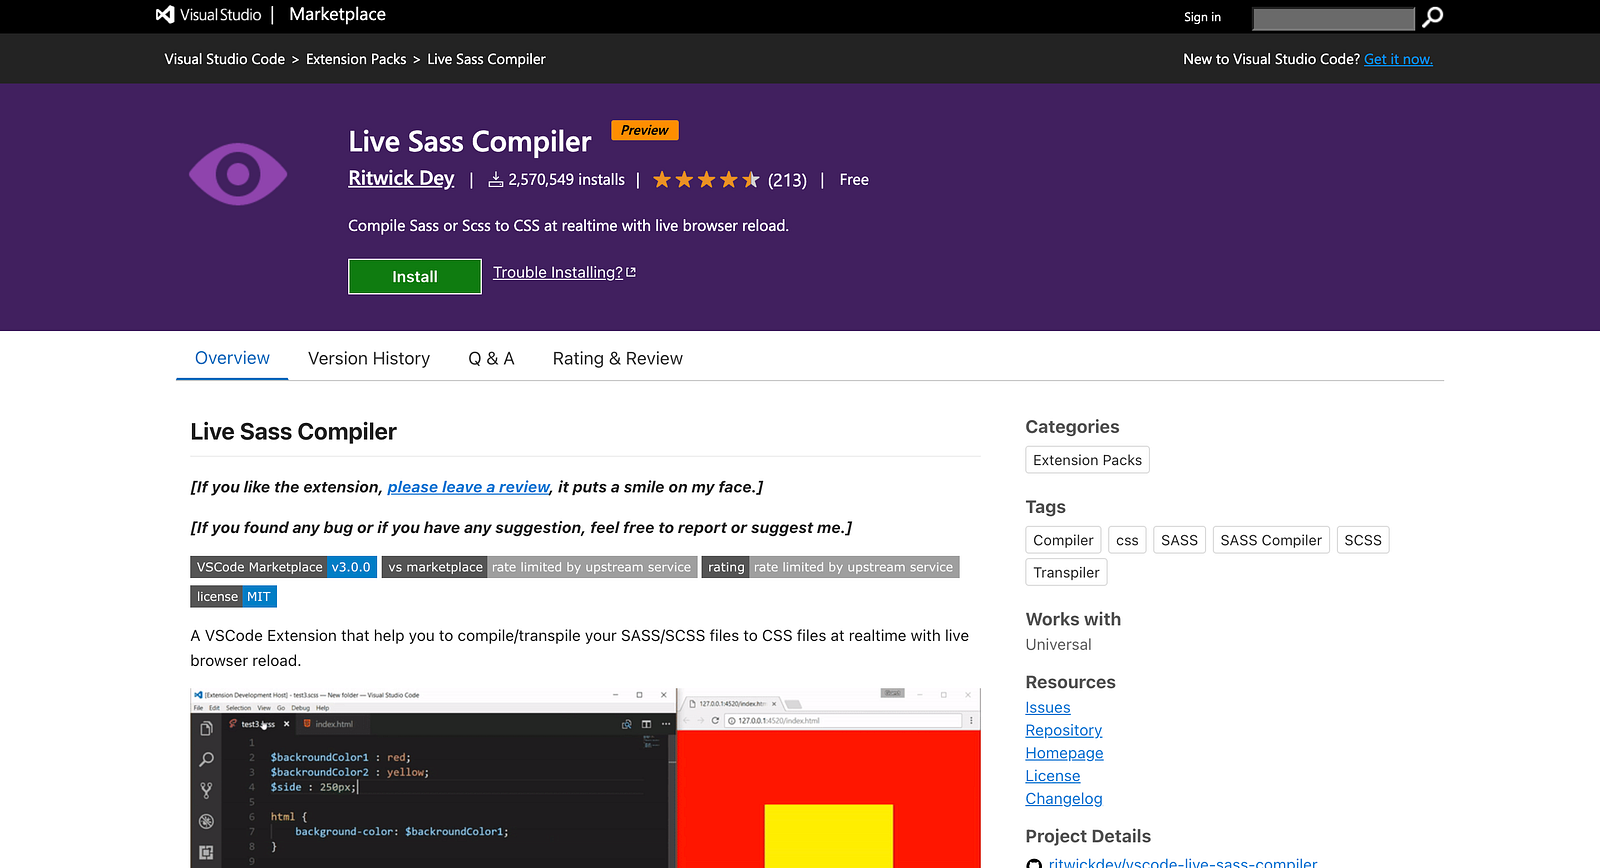
Task: Open Trouble Installing help link
Action: [x=557, y=272]
